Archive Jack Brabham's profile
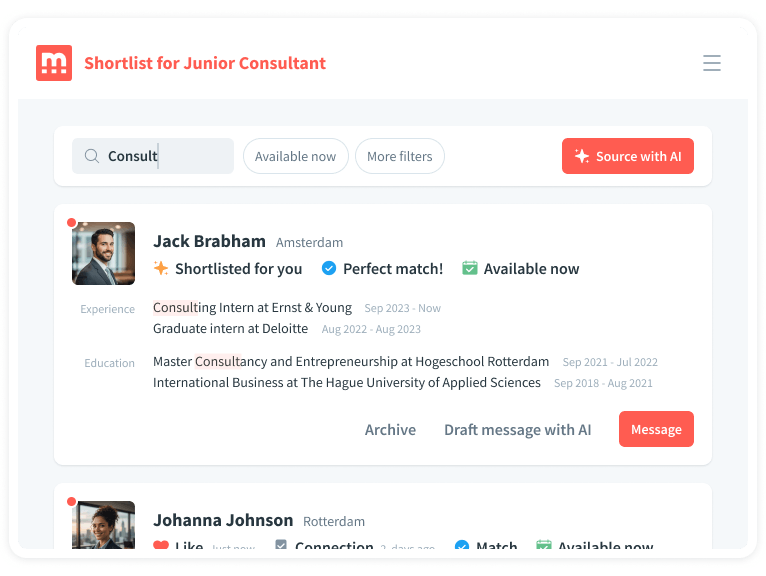The width and height of the screenshot is (766, 576). (390, 429)
